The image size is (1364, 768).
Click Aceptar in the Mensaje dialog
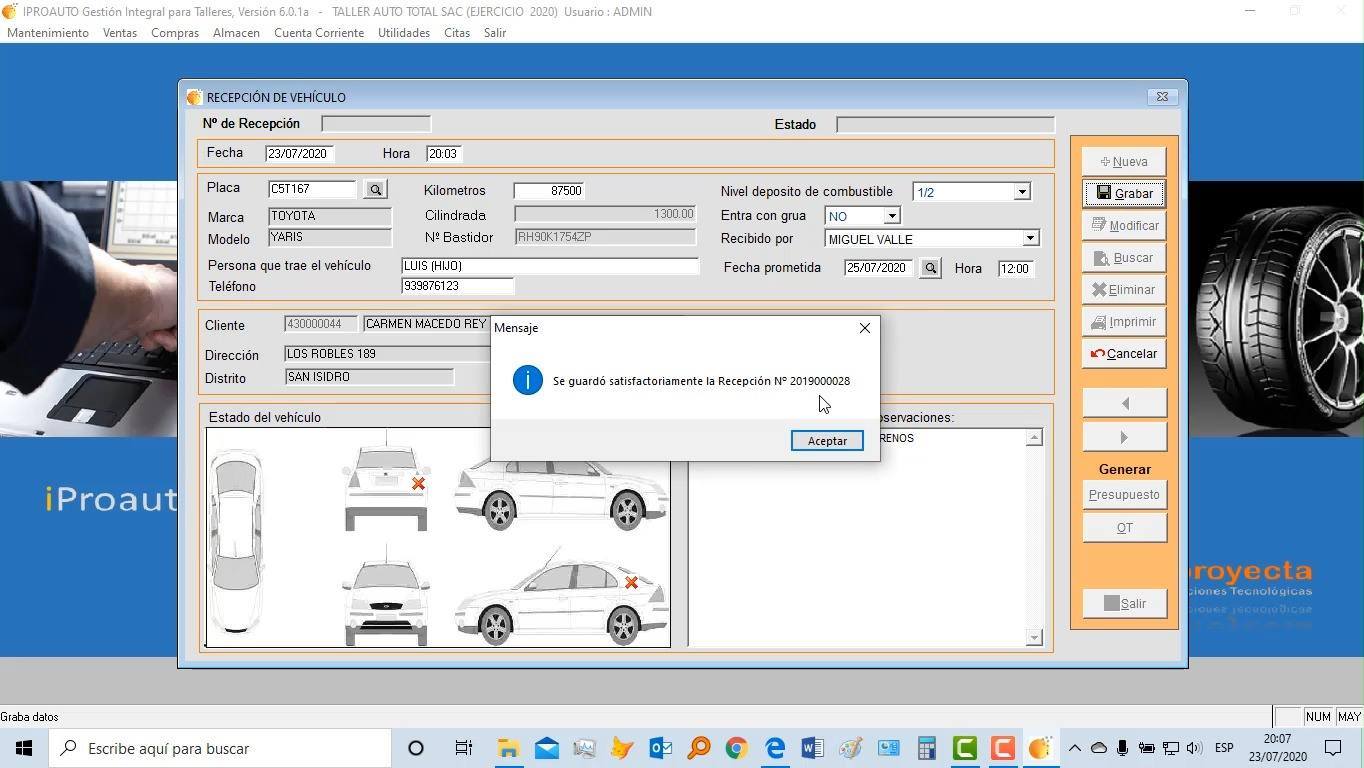point(827,441)
